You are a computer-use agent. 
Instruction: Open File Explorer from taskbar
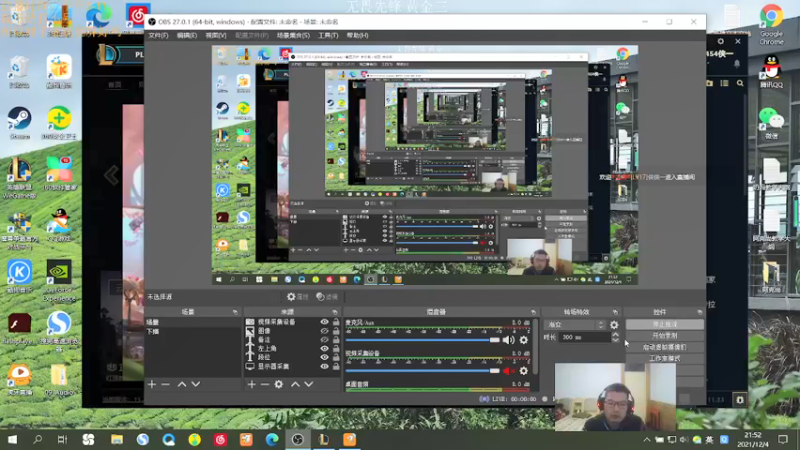coord(116,439)
